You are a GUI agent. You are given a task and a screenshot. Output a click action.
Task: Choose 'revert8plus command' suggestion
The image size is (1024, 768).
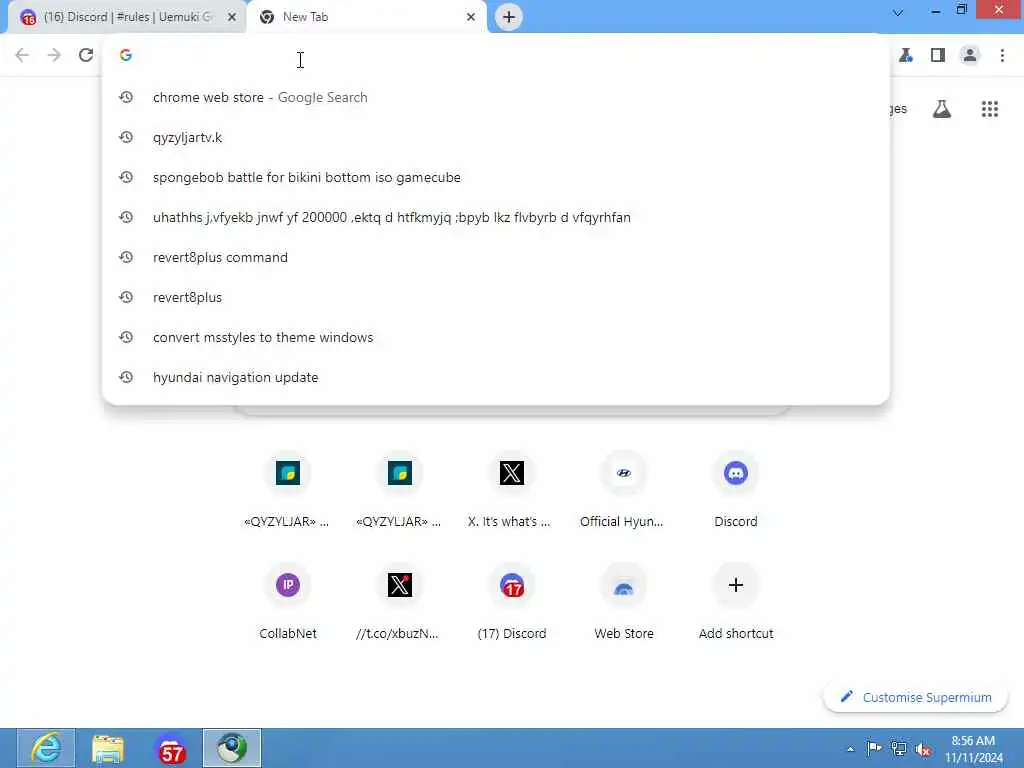coord(496,257)
